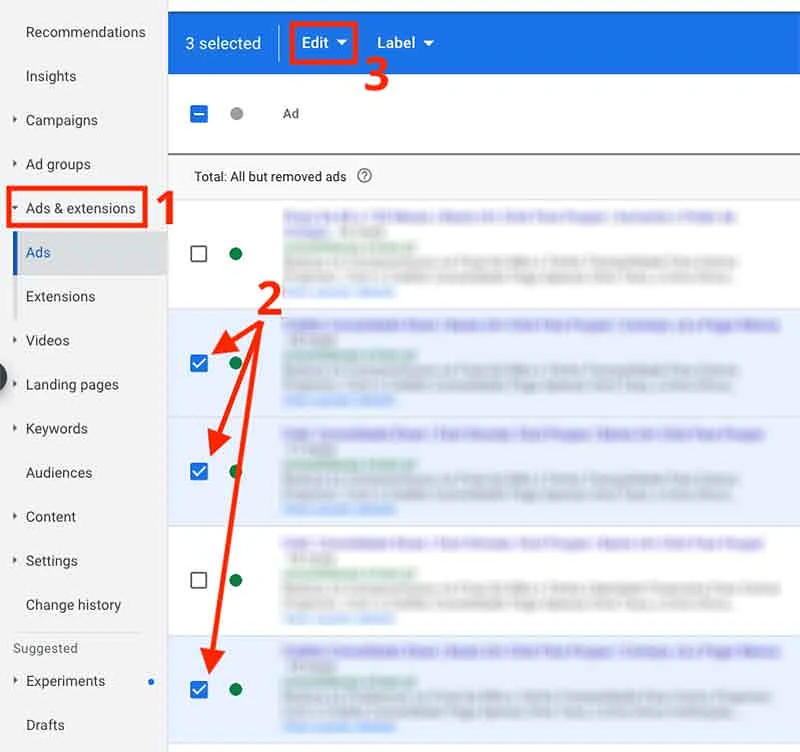
Task: Click the first ad's green status dot
Action: [236, 254]
